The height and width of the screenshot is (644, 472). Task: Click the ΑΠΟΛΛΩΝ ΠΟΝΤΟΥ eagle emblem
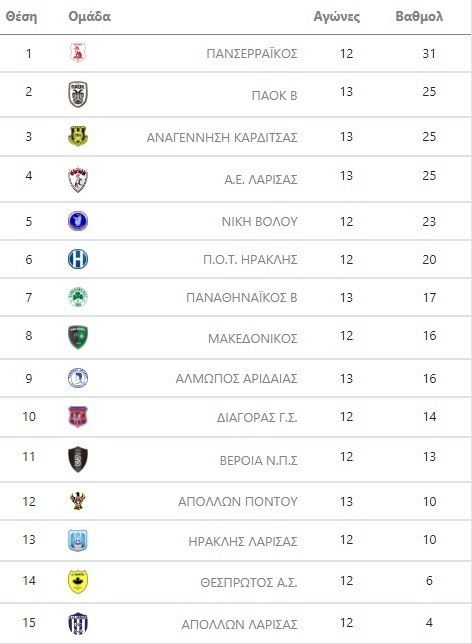tap(78, 501)
